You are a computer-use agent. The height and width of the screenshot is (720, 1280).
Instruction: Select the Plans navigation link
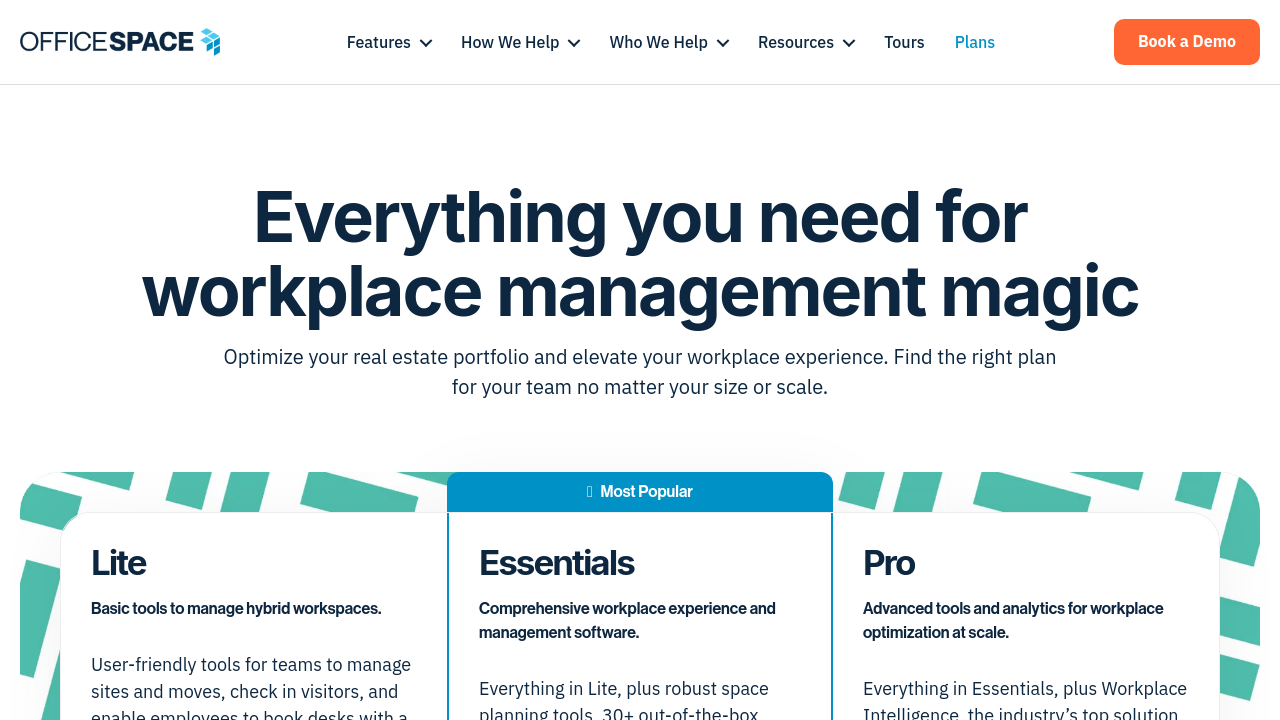tap(974, 42)
